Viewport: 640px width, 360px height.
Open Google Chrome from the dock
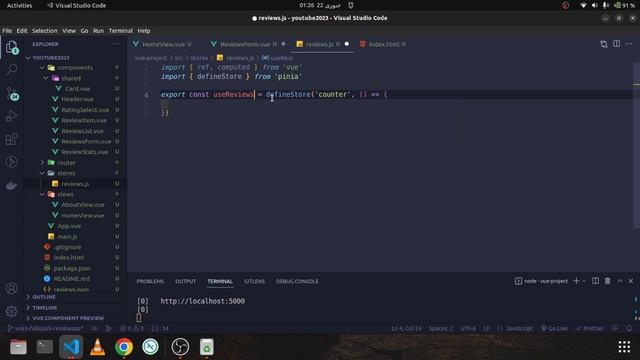[x=124, y=347]
